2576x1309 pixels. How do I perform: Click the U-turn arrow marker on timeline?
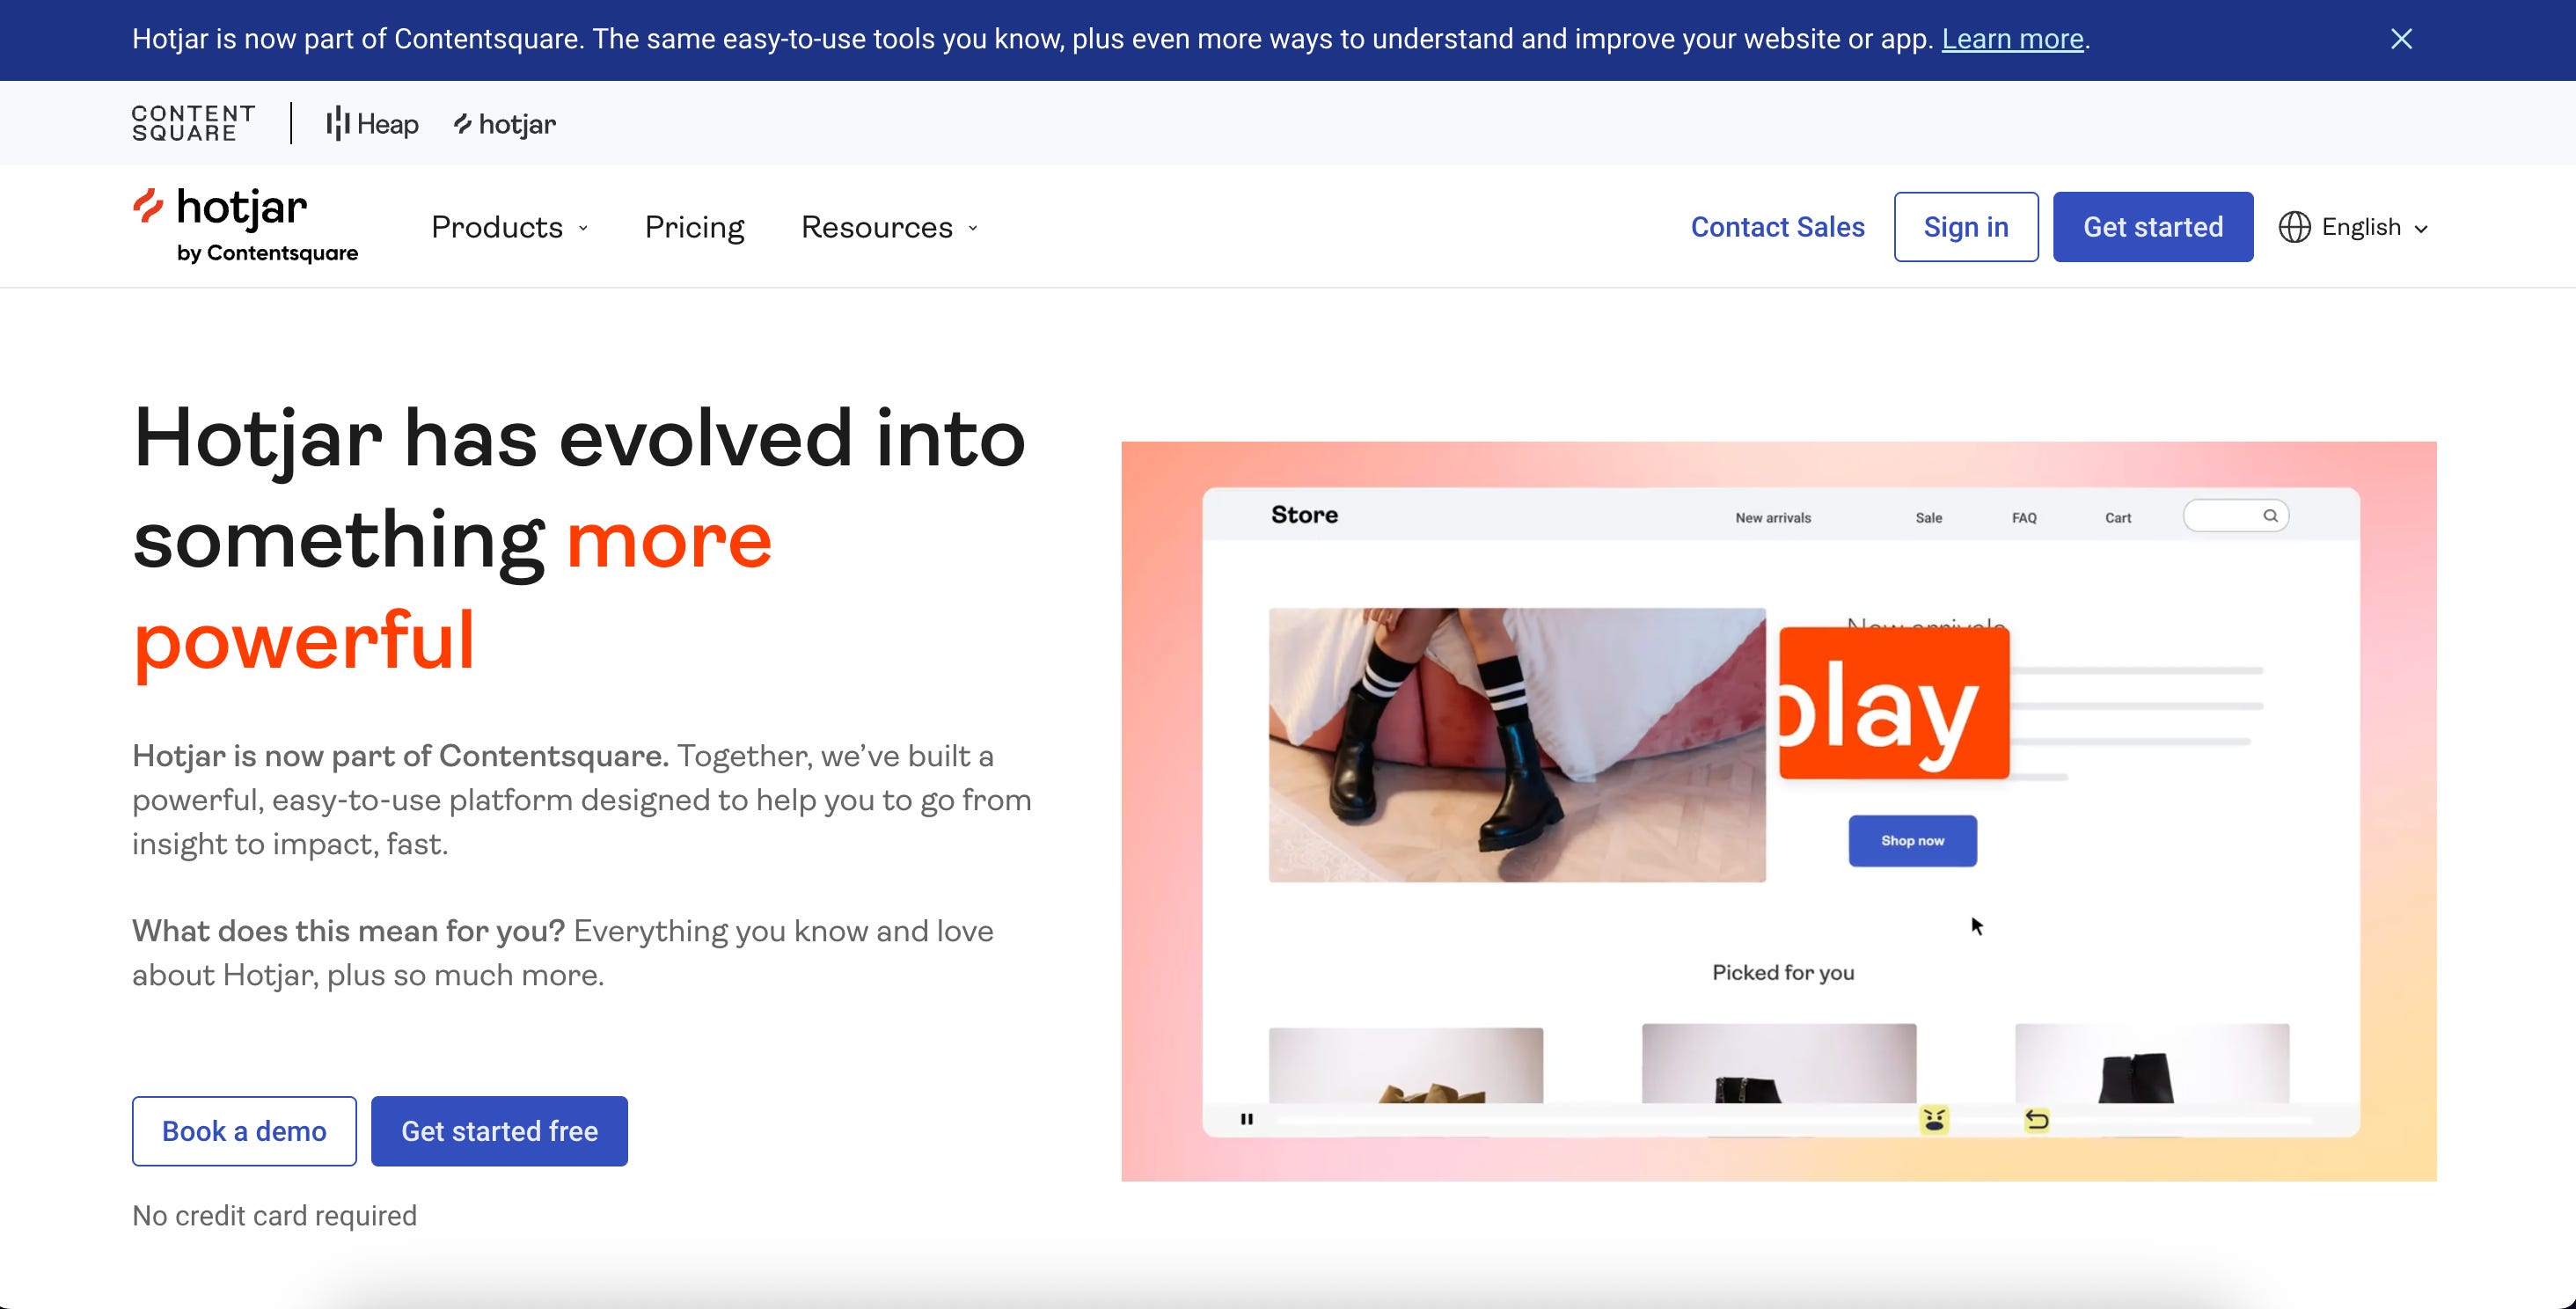click(2036, 1119)
